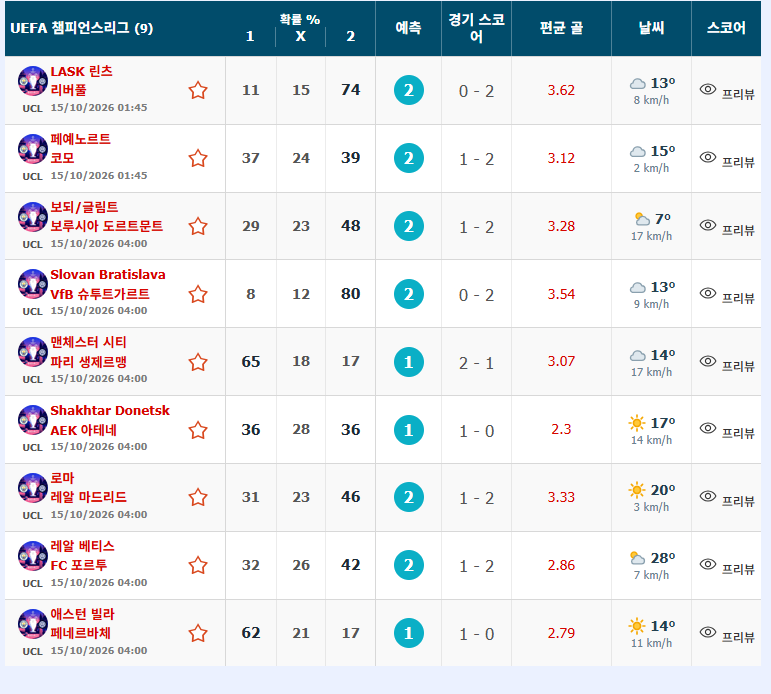Toggle star for 로마 vs 레알 마드리드
Viewport: 771px width, 694px height.
(x=198, y=497)
